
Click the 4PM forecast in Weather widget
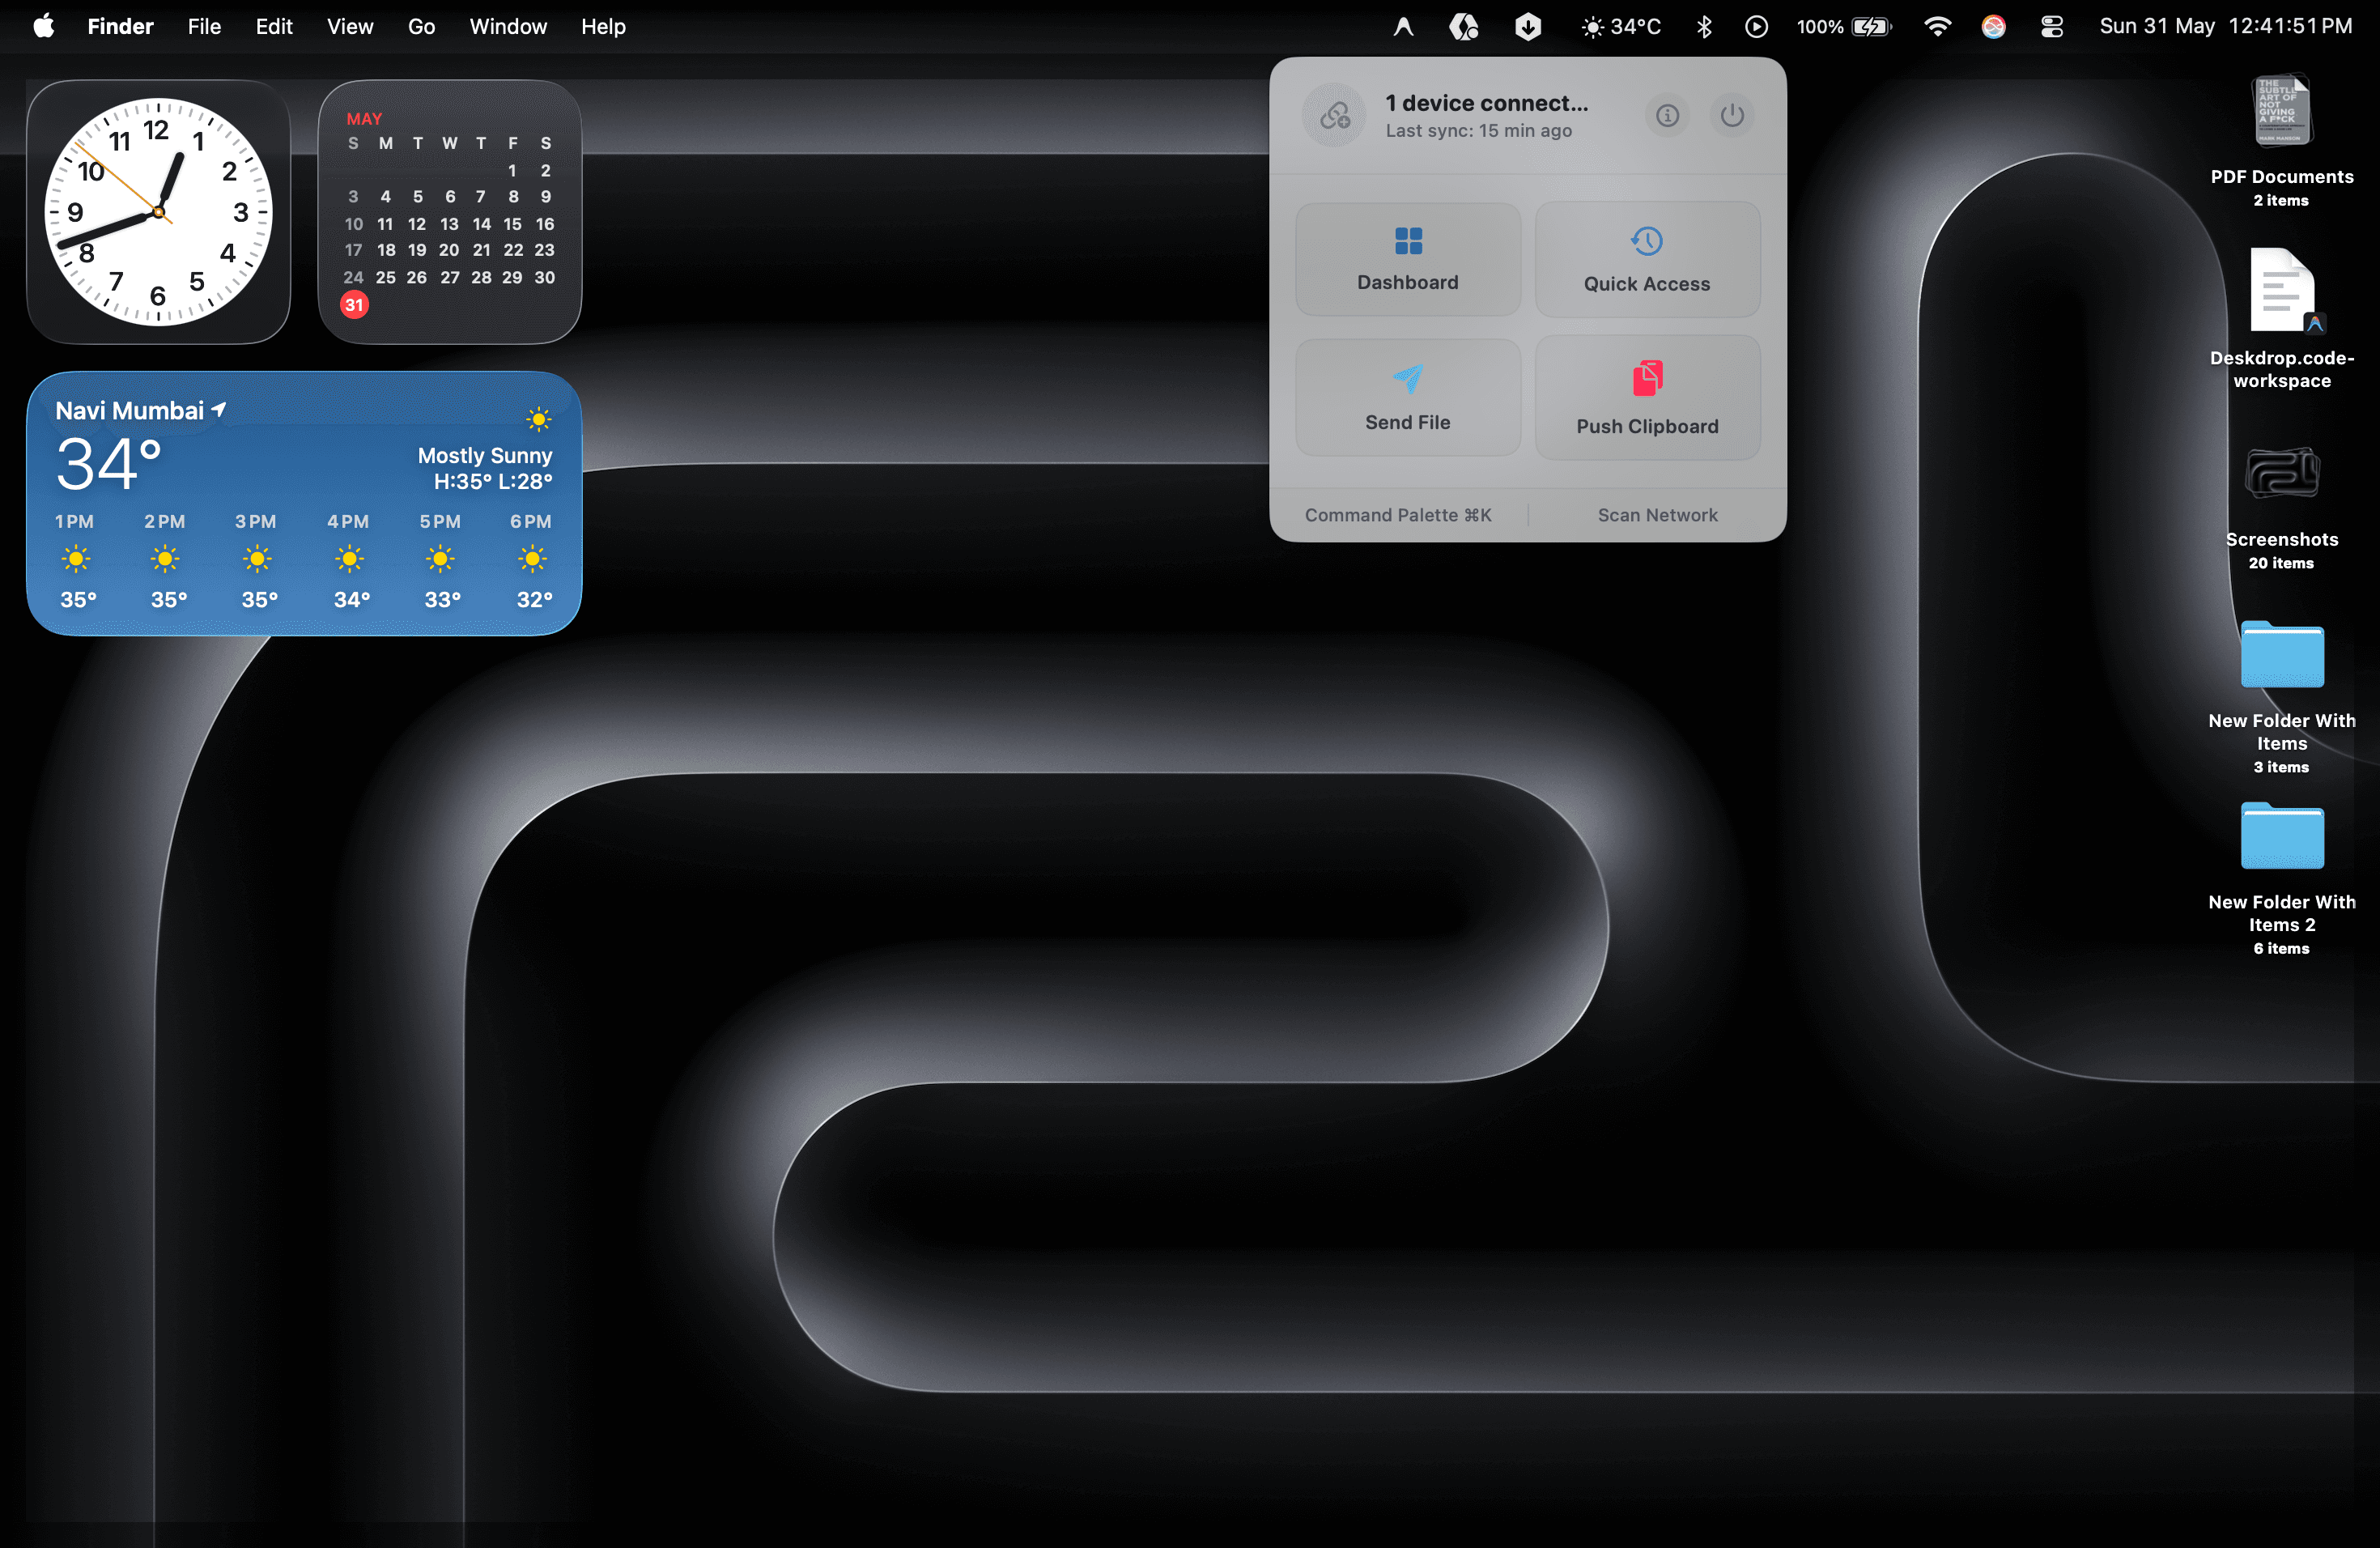coord(349,560)
